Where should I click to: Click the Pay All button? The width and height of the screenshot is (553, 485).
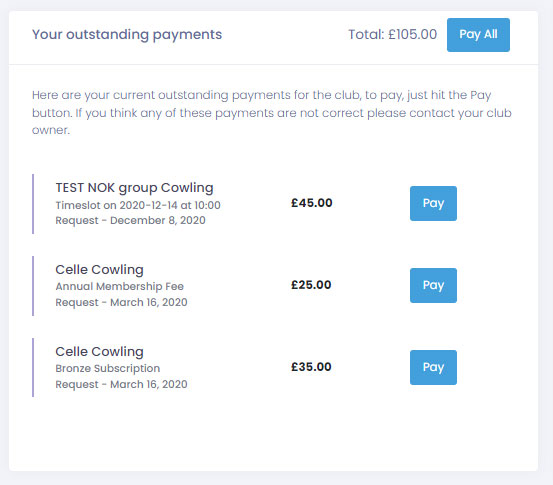point(478,35)
